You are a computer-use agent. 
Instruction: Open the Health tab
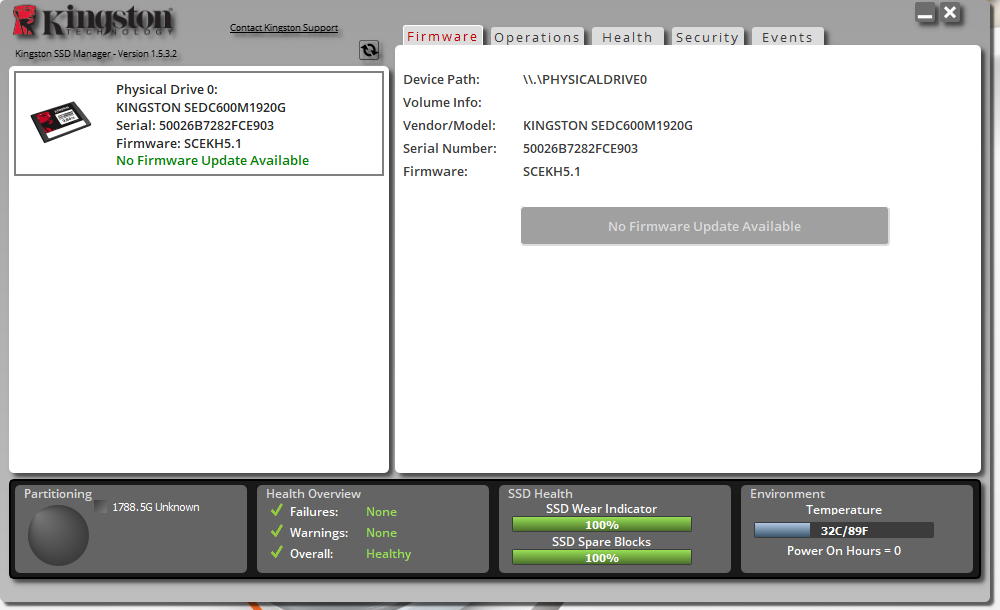[628, 37]
